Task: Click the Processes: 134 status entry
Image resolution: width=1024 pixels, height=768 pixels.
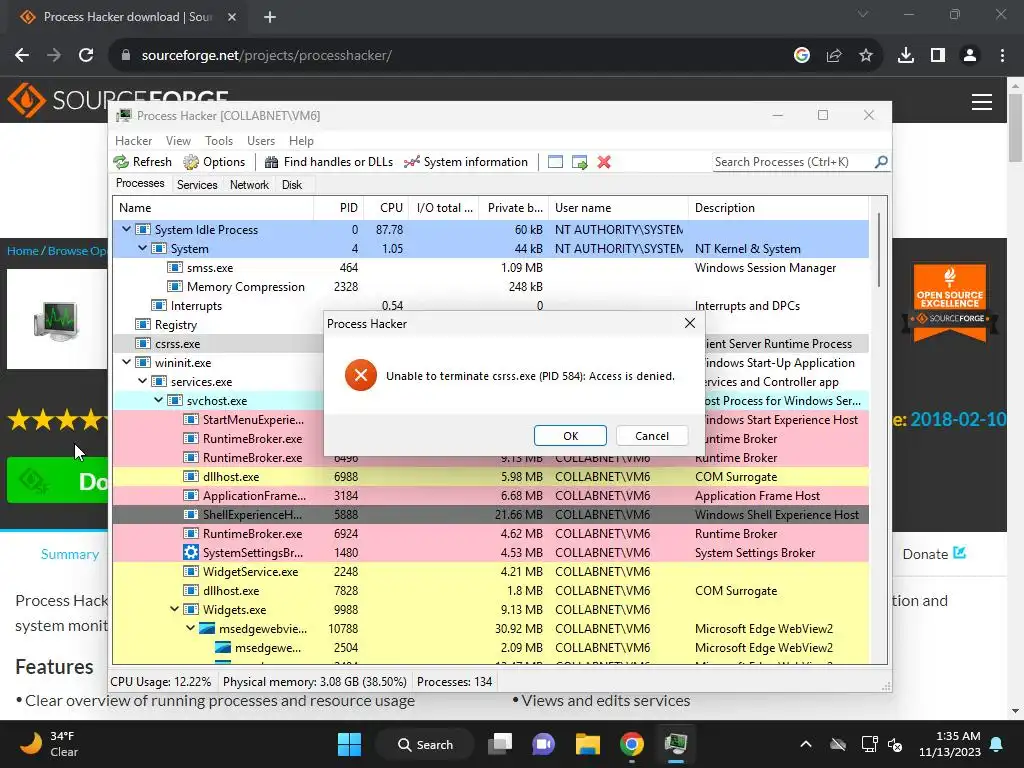Action: click(455, 682)
